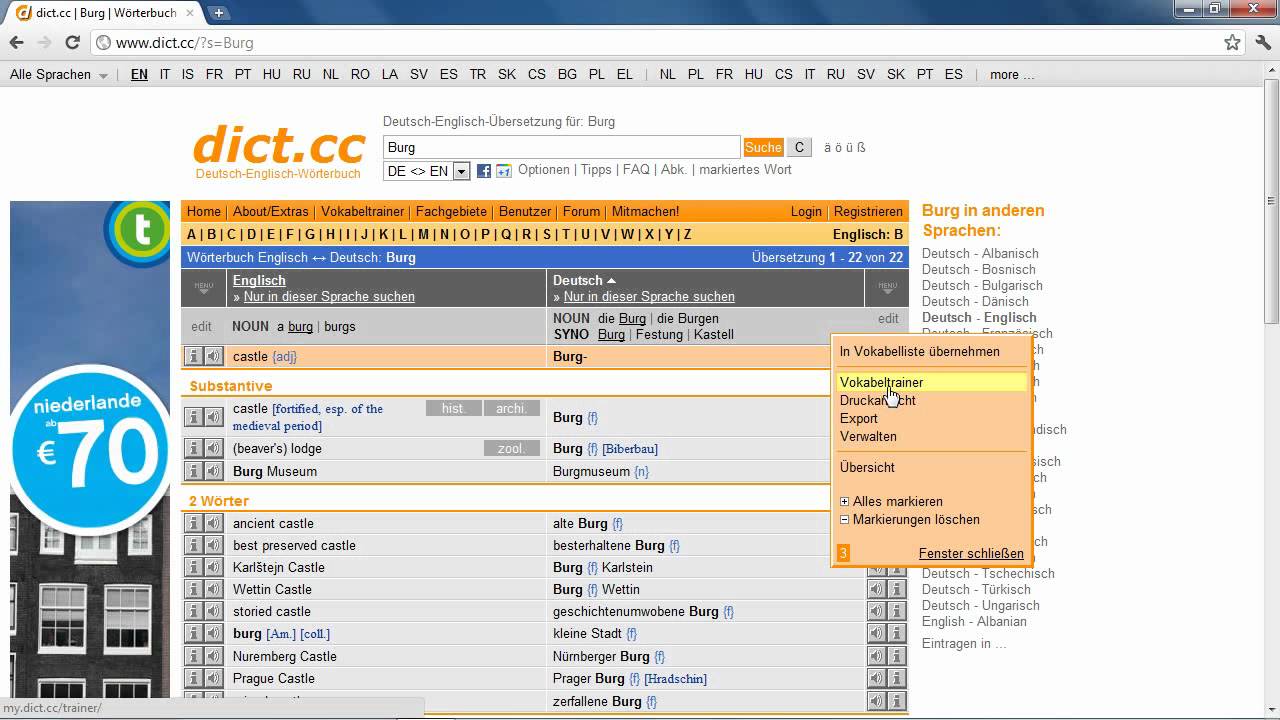Expand the 'Alle Sprachen' dropdown
This screenshot has height=720, width=1280.
[59, 74]
